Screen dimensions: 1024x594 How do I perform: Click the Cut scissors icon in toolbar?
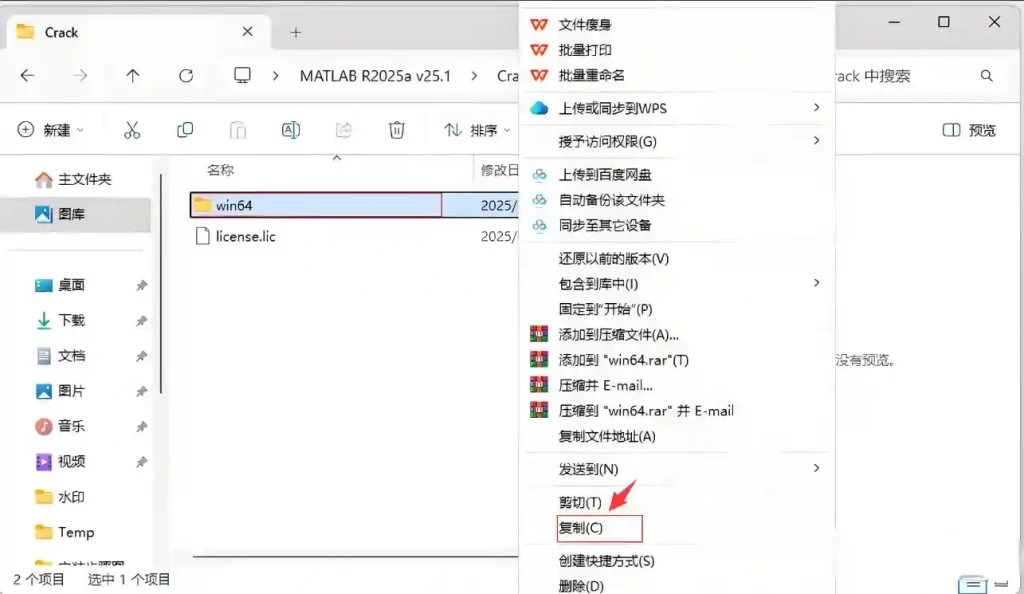pyautogui.click(x=132, y=130)
